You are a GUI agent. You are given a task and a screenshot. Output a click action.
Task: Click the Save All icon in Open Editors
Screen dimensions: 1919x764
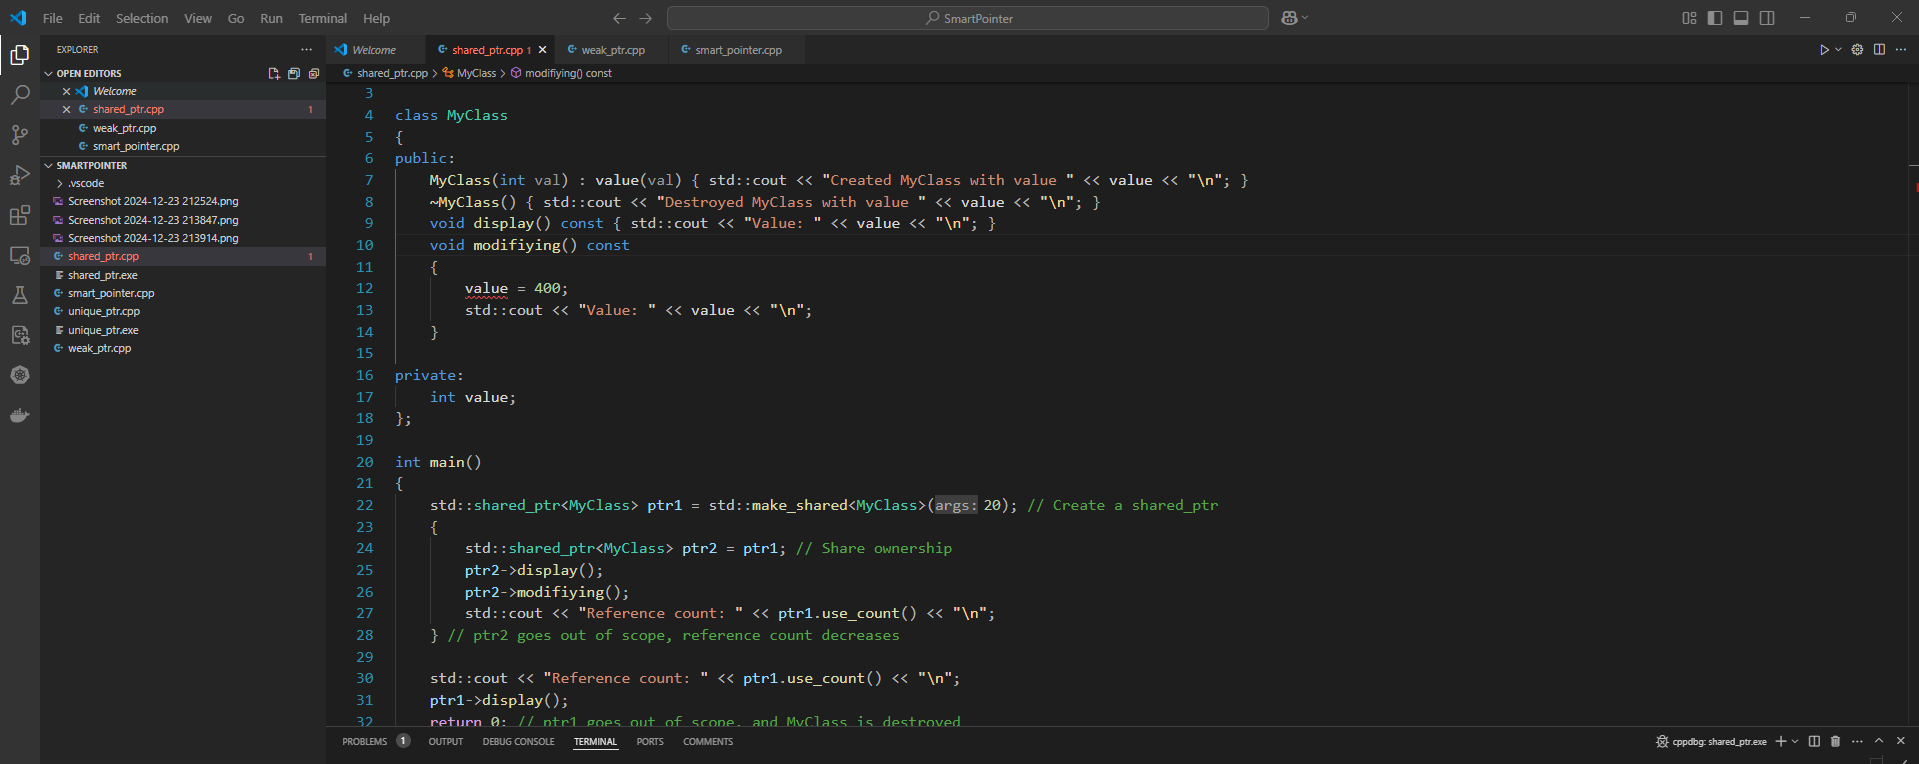pos(294,73)
